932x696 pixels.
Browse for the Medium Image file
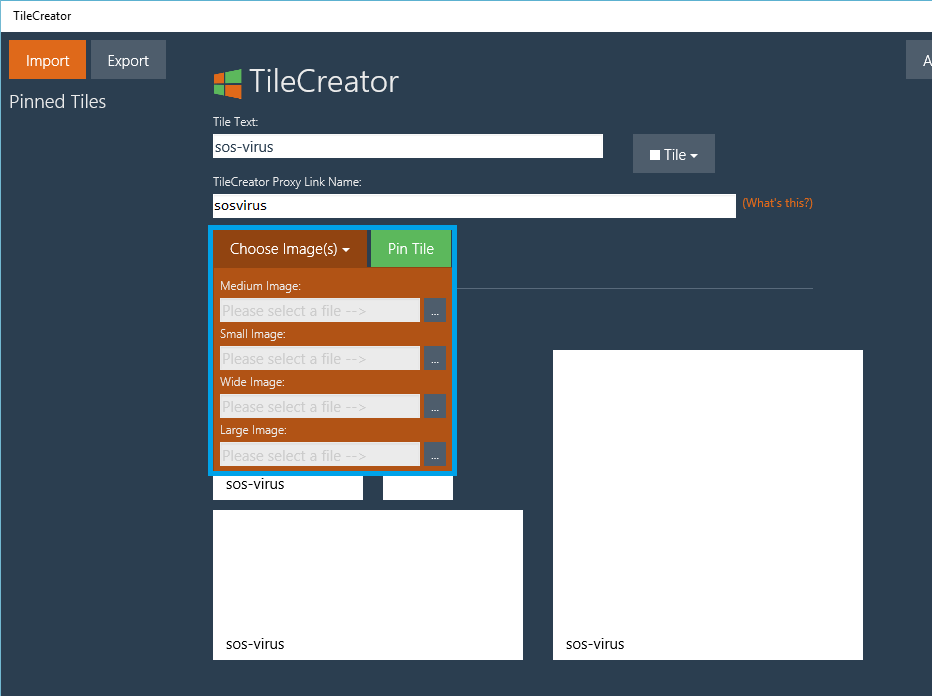(434, 310)
